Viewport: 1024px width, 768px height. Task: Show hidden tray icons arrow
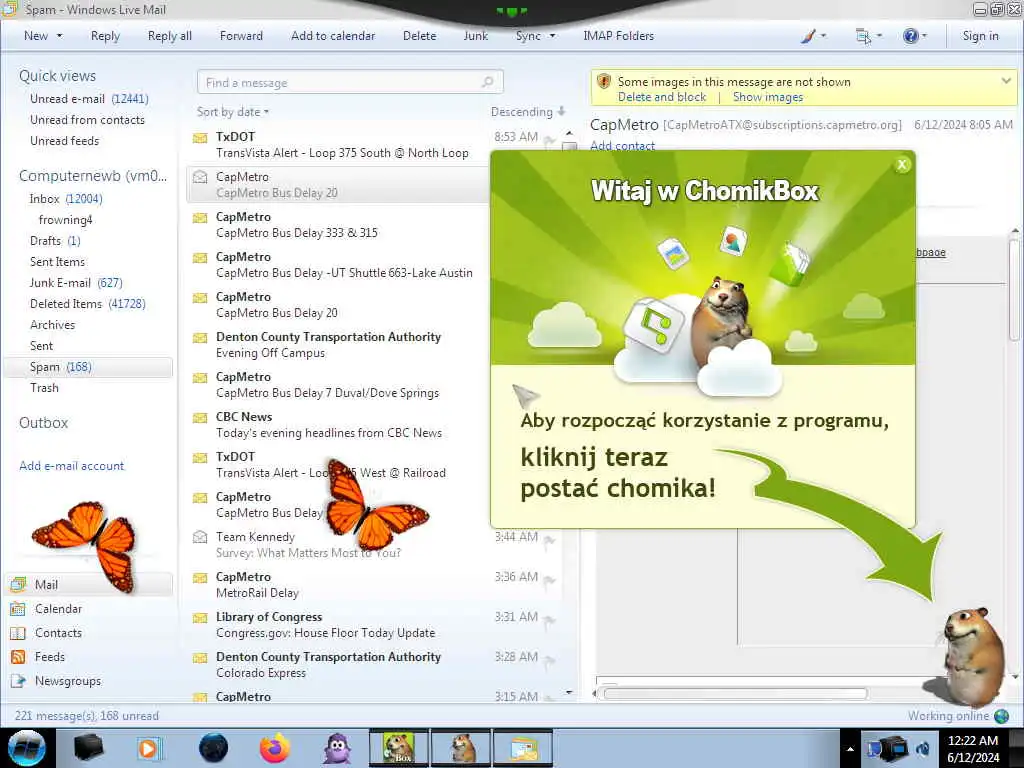[x=850, y=749]
